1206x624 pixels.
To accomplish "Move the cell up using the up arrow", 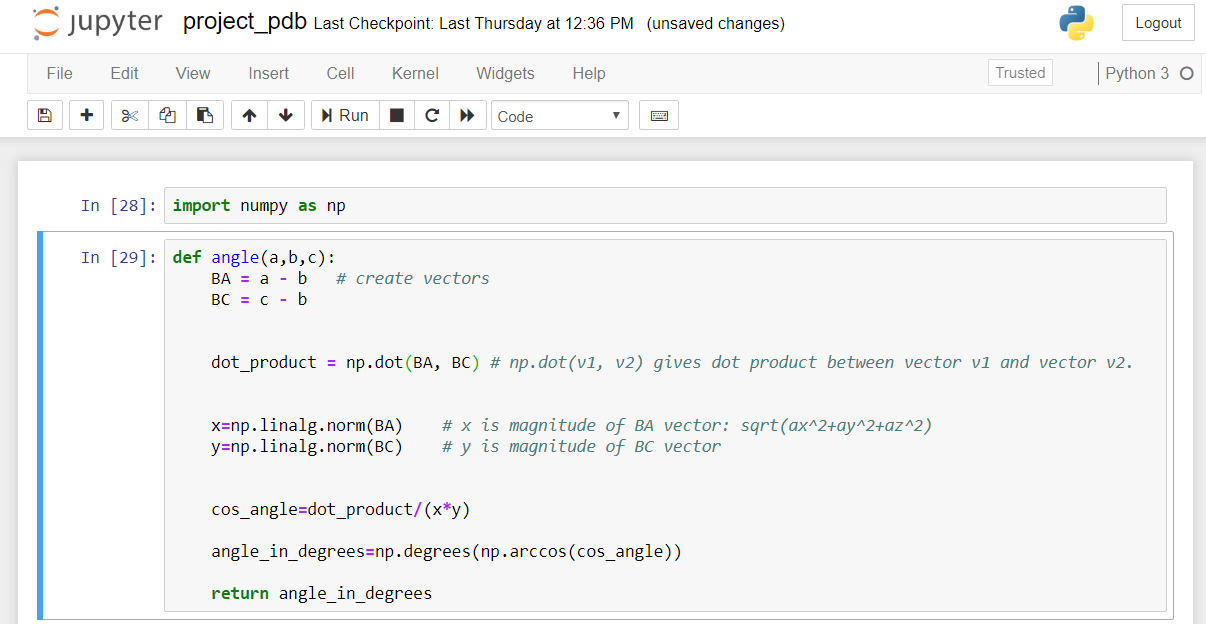I will tap(249, 115).
